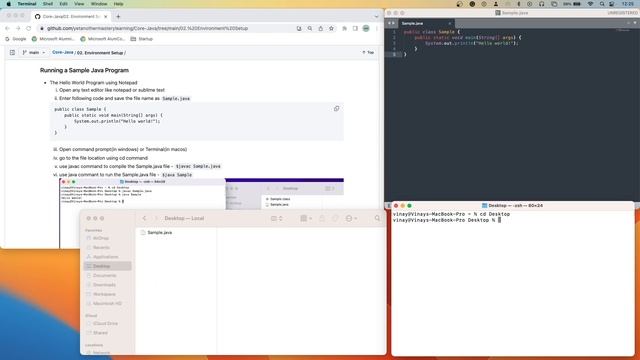Image resolution: width=640 pixels, height=360 pixels.
Task: Open Finder group-by dropdown
Action: click(x=306, y=218)
